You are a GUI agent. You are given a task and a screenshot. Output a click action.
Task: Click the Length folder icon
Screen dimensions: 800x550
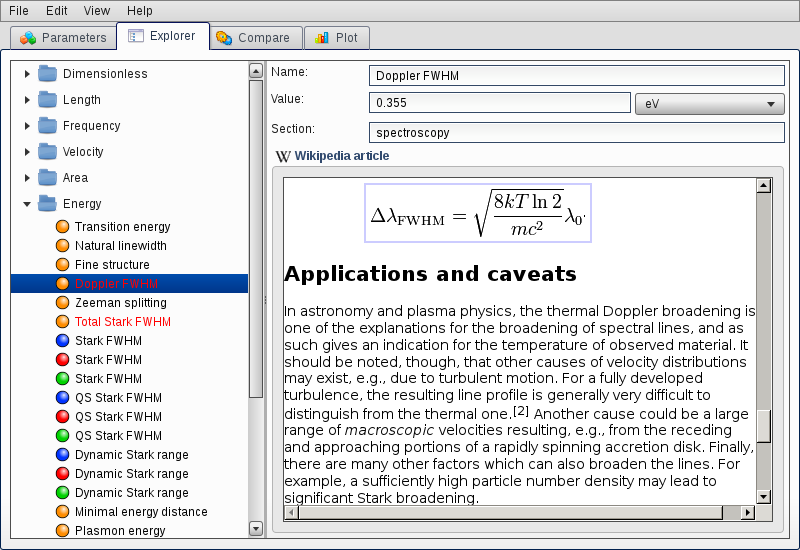tap(47, 99)
